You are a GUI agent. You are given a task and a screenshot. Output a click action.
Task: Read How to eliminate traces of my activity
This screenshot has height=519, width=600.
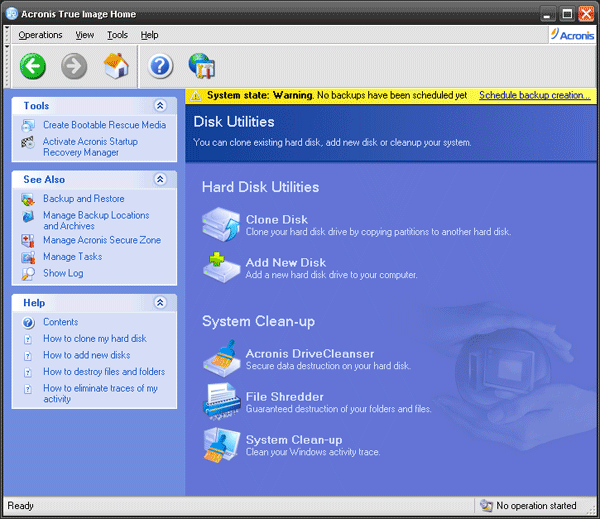(x=100, y=393)
